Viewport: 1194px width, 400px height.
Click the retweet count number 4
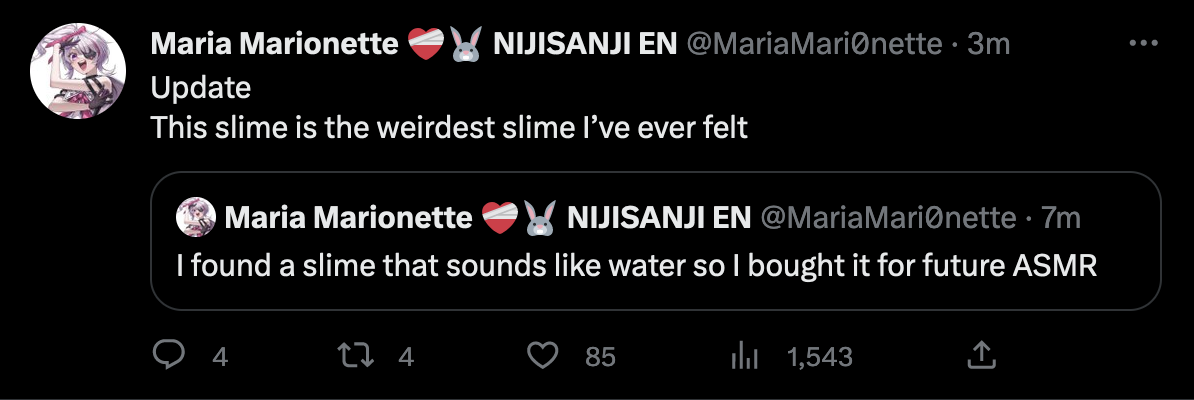(406, 356)
